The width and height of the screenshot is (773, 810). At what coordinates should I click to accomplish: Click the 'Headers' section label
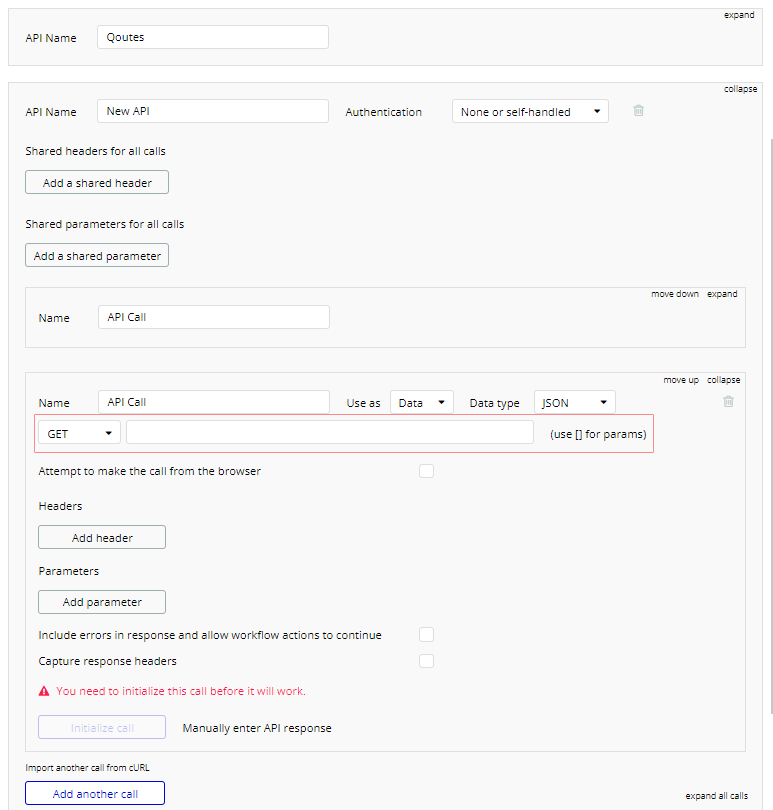[x=60, y=506]
